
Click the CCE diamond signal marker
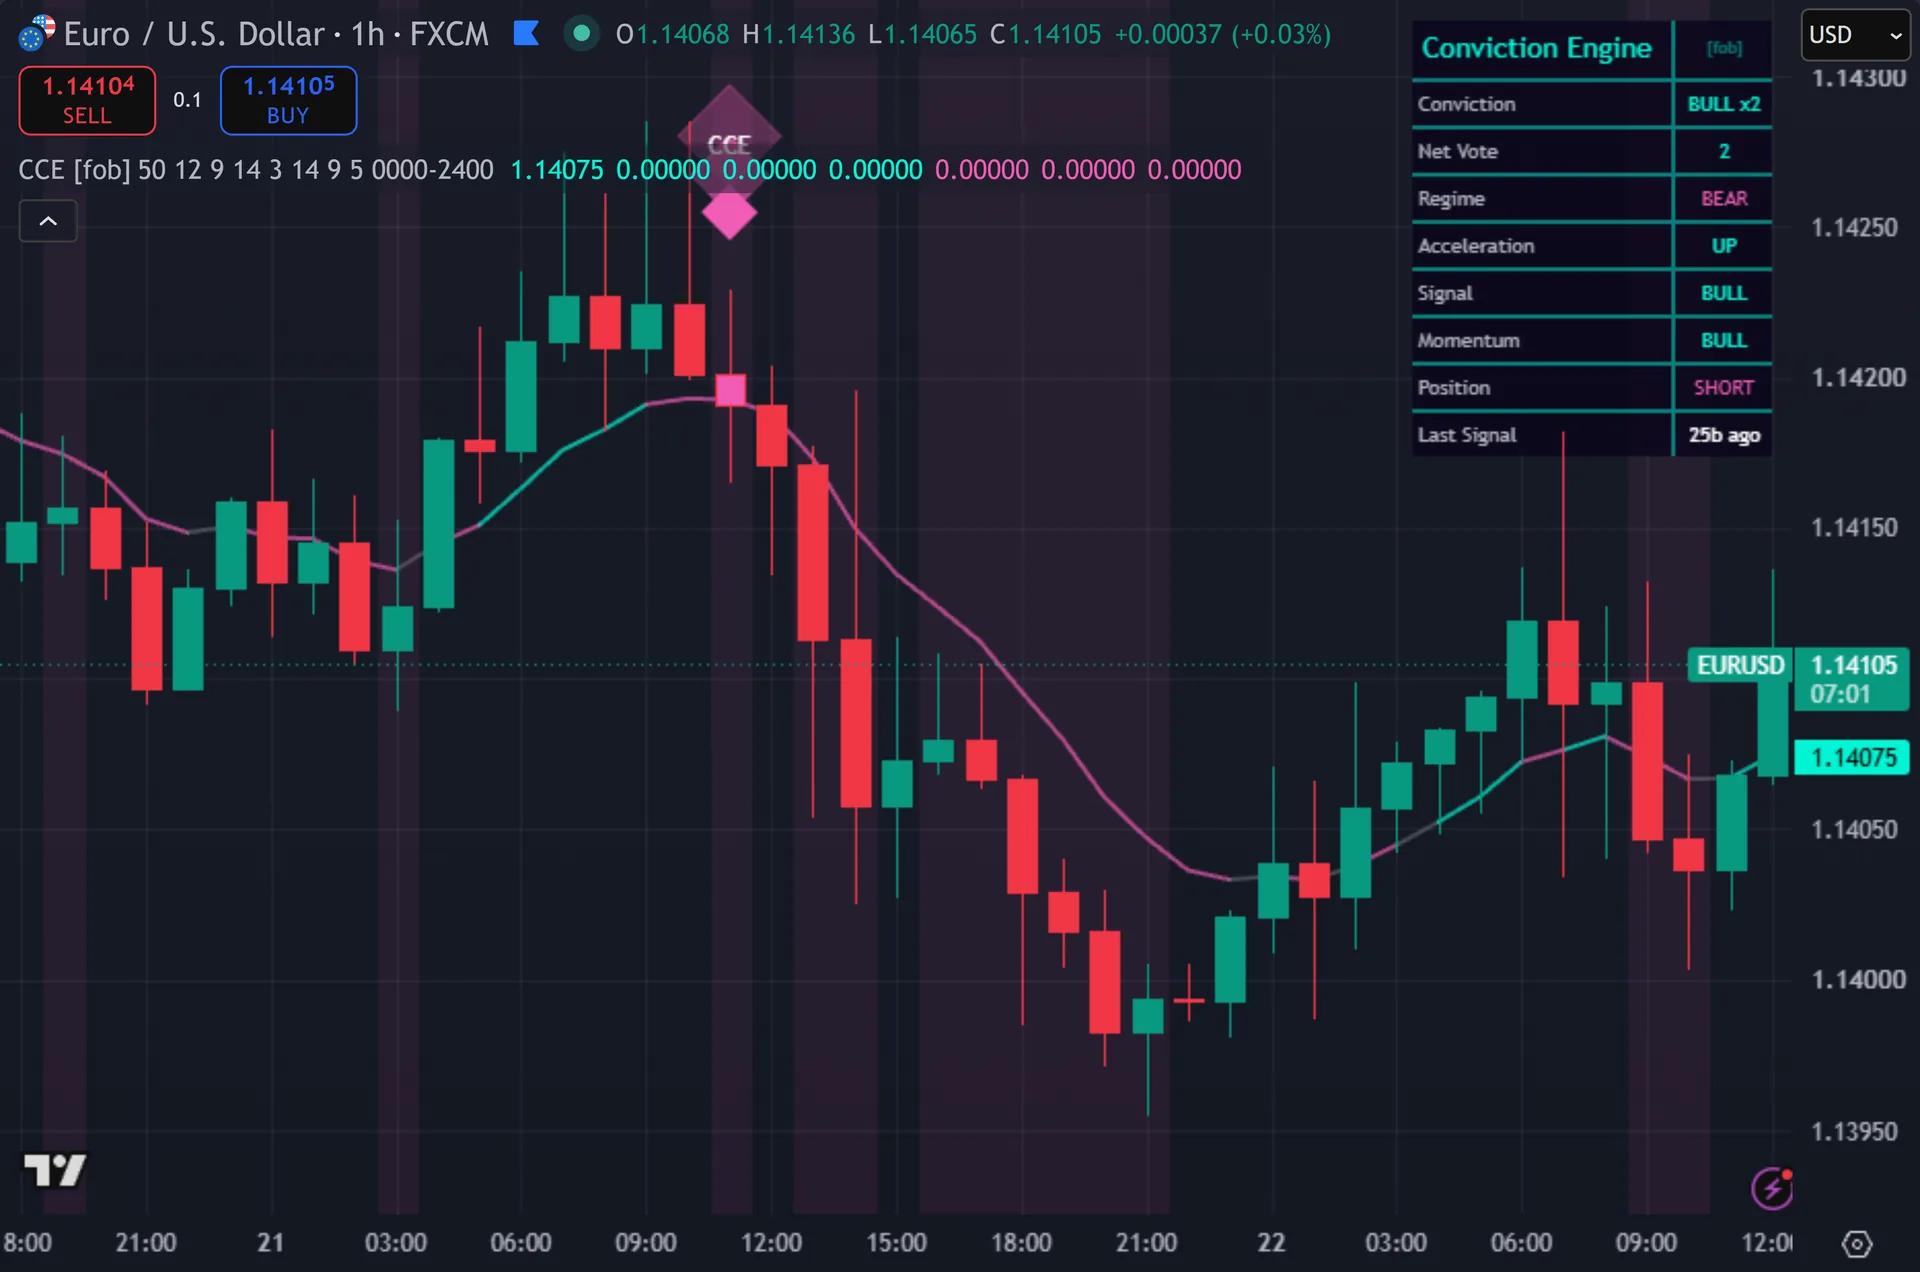tap(729, 137)
